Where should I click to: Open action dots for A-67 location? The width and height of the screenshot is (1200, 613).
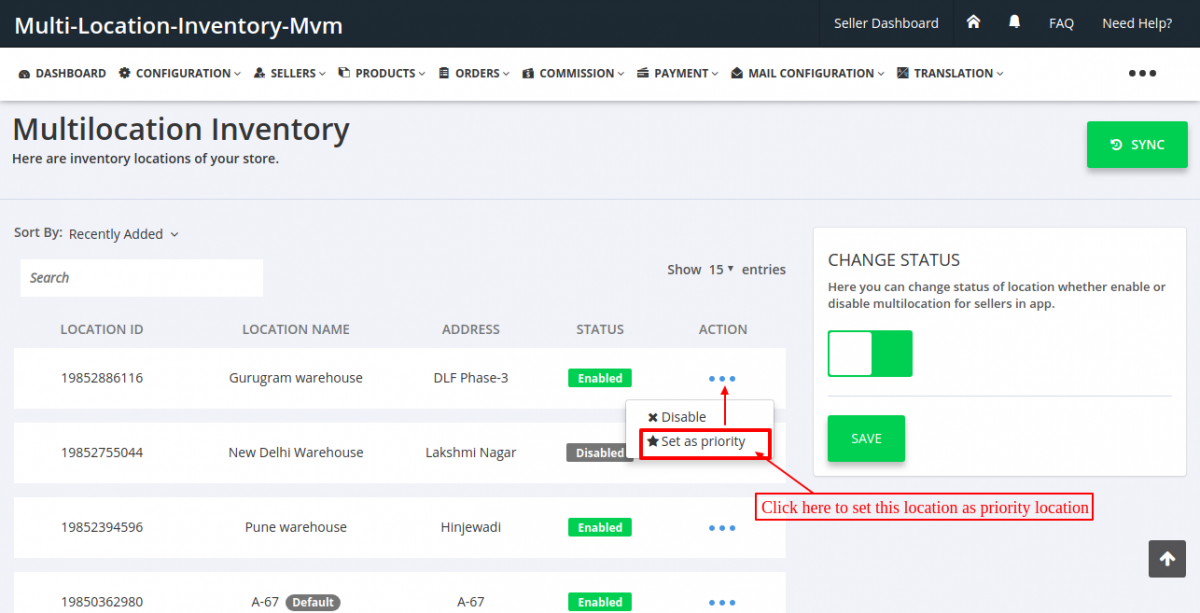(722, 603)
